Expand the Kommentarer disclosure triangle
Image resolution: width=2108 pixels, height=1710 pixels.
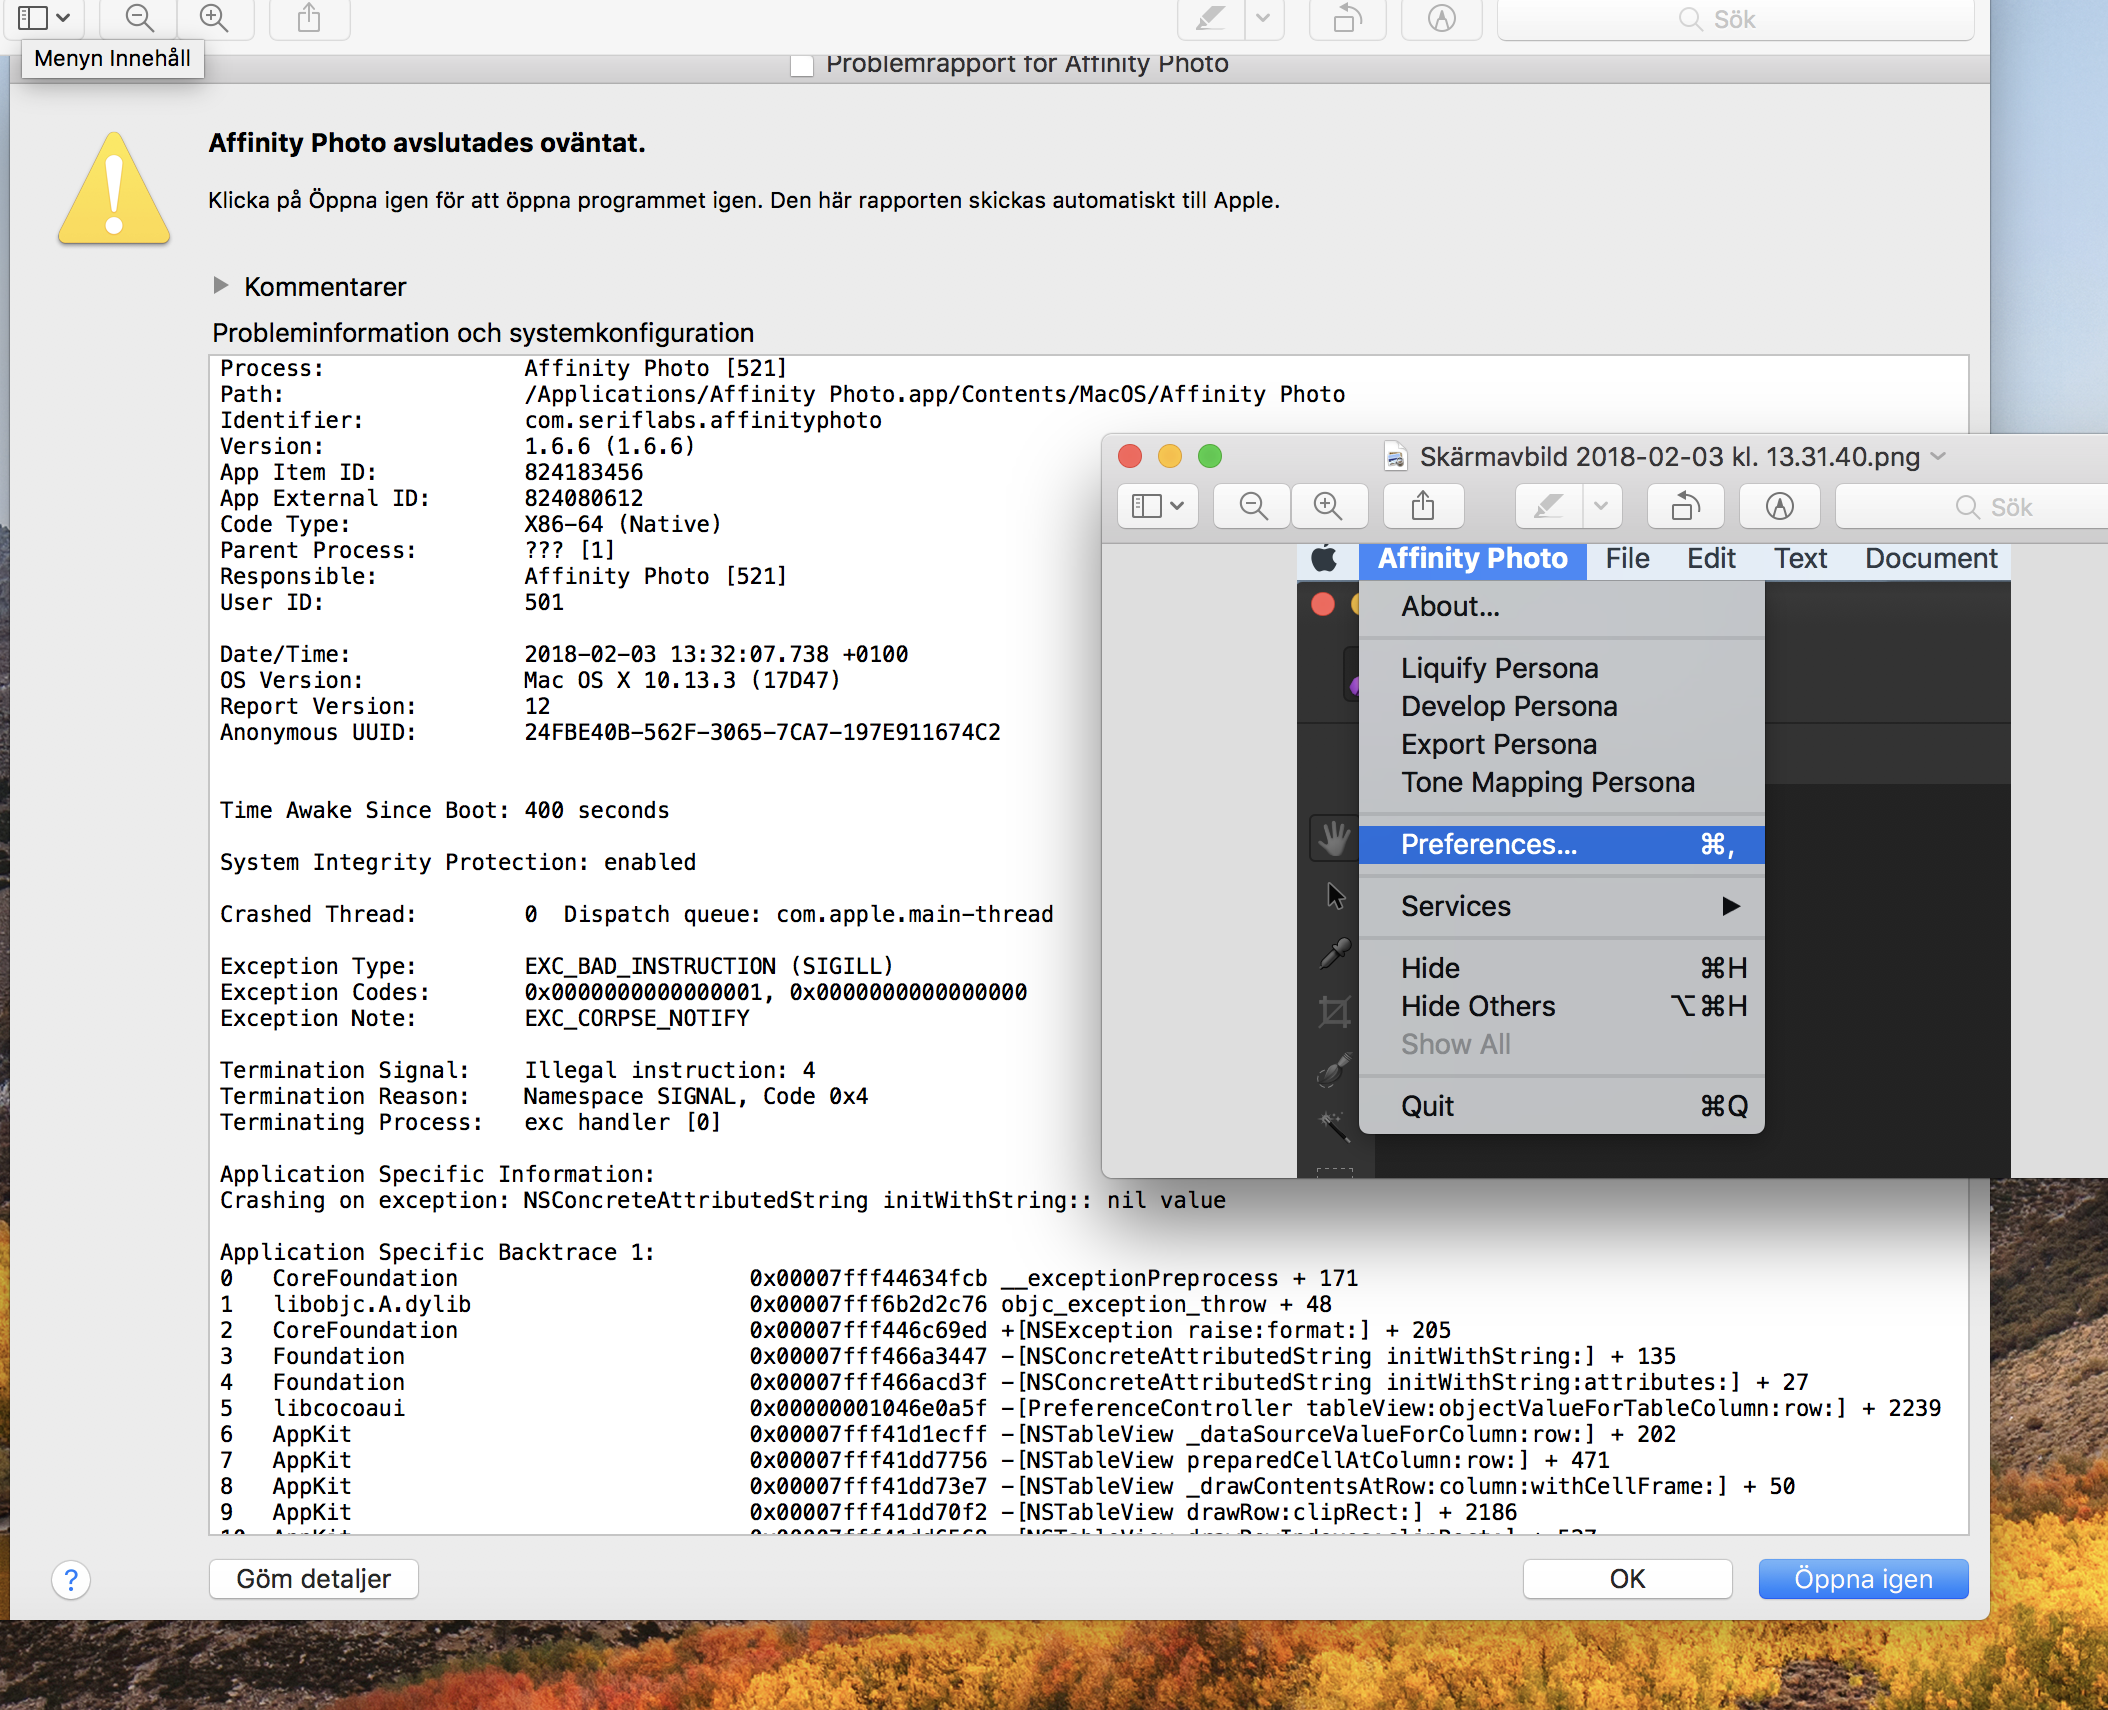(x=221, y=286)
